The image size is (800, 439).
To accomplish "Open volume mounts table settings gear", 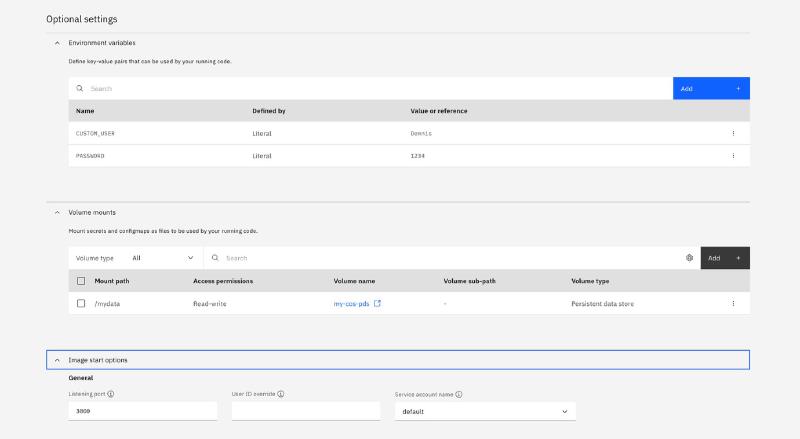I will click(689, 258).
